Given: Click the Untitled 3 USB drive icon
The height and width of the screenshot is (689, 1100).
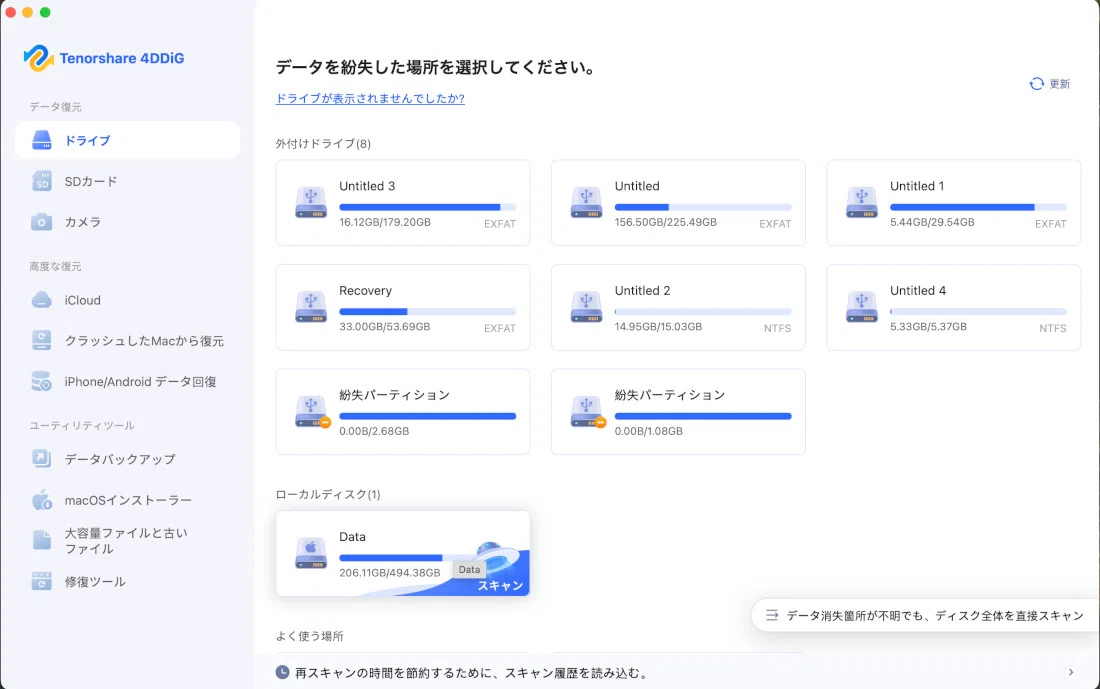Looking at the screenshot, I should pos(311,203).
